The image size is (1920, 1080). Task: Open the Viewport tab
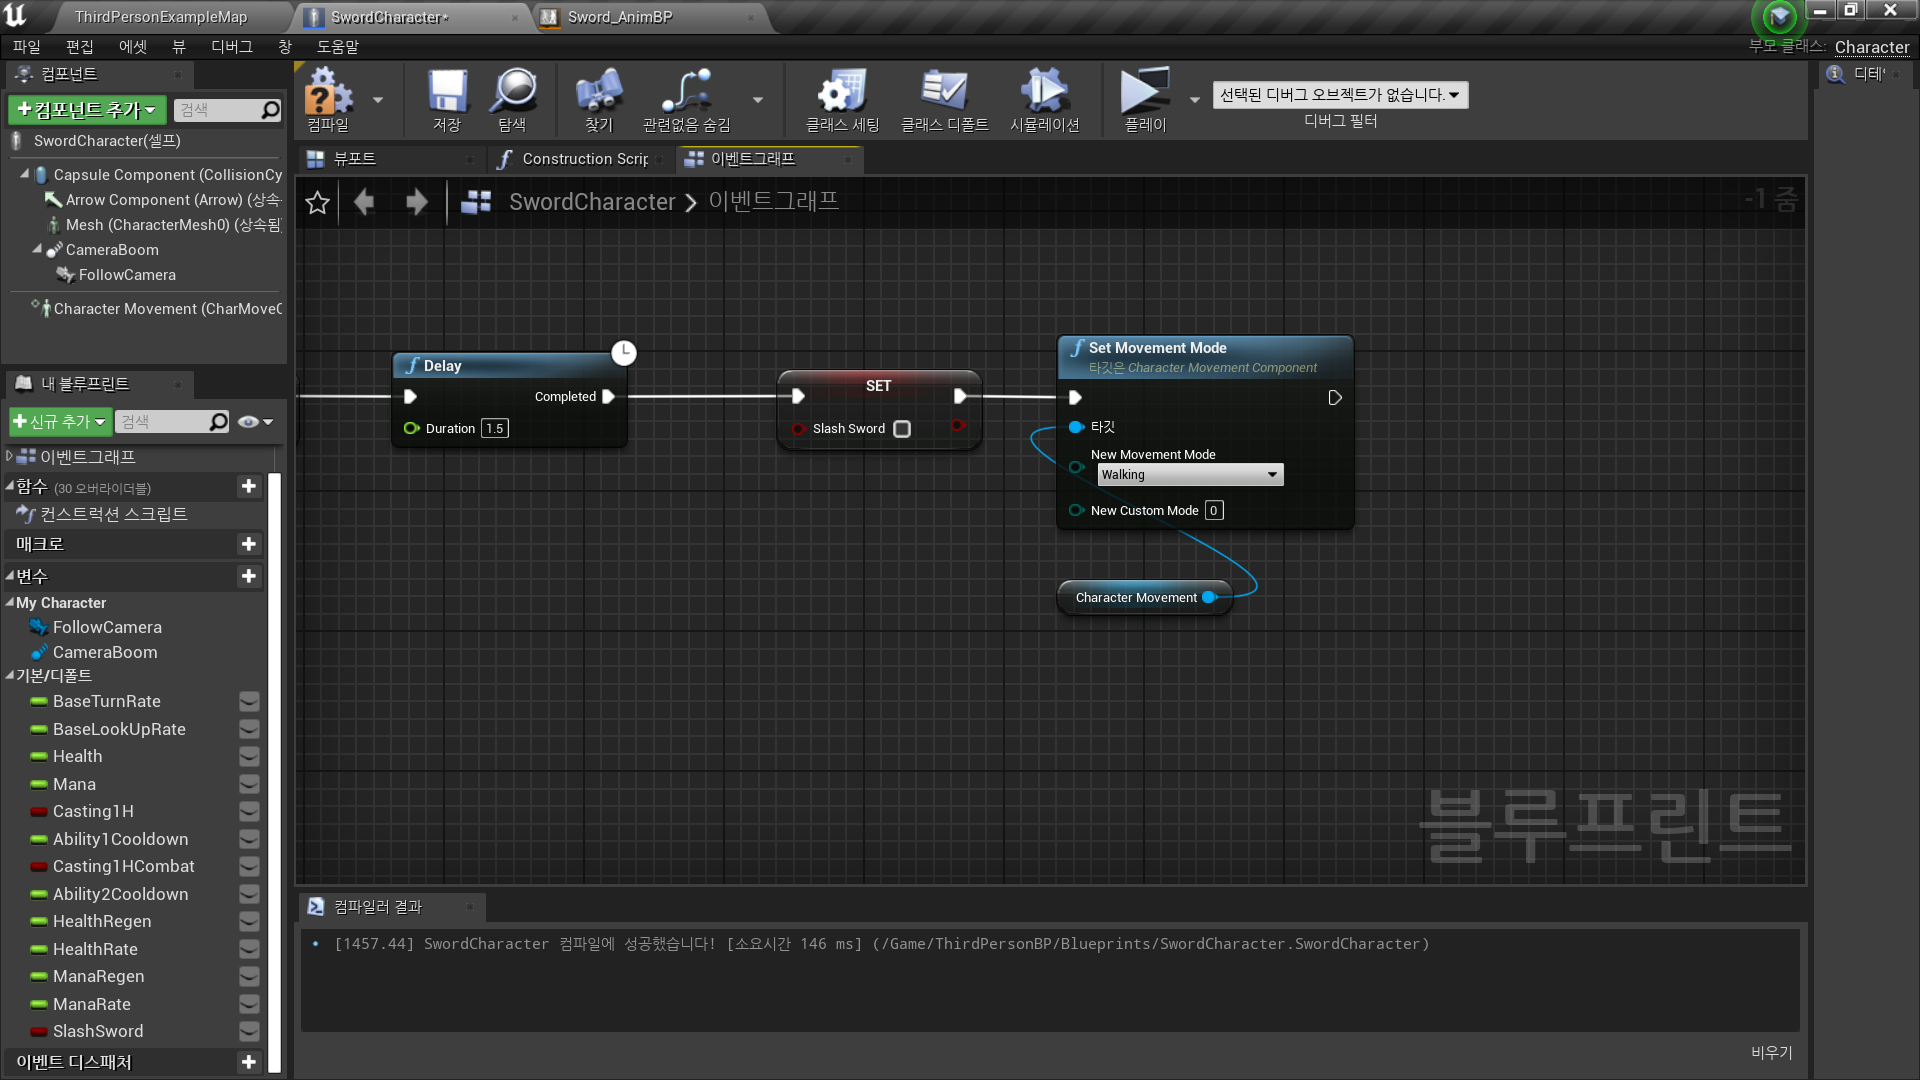point(354,159)
